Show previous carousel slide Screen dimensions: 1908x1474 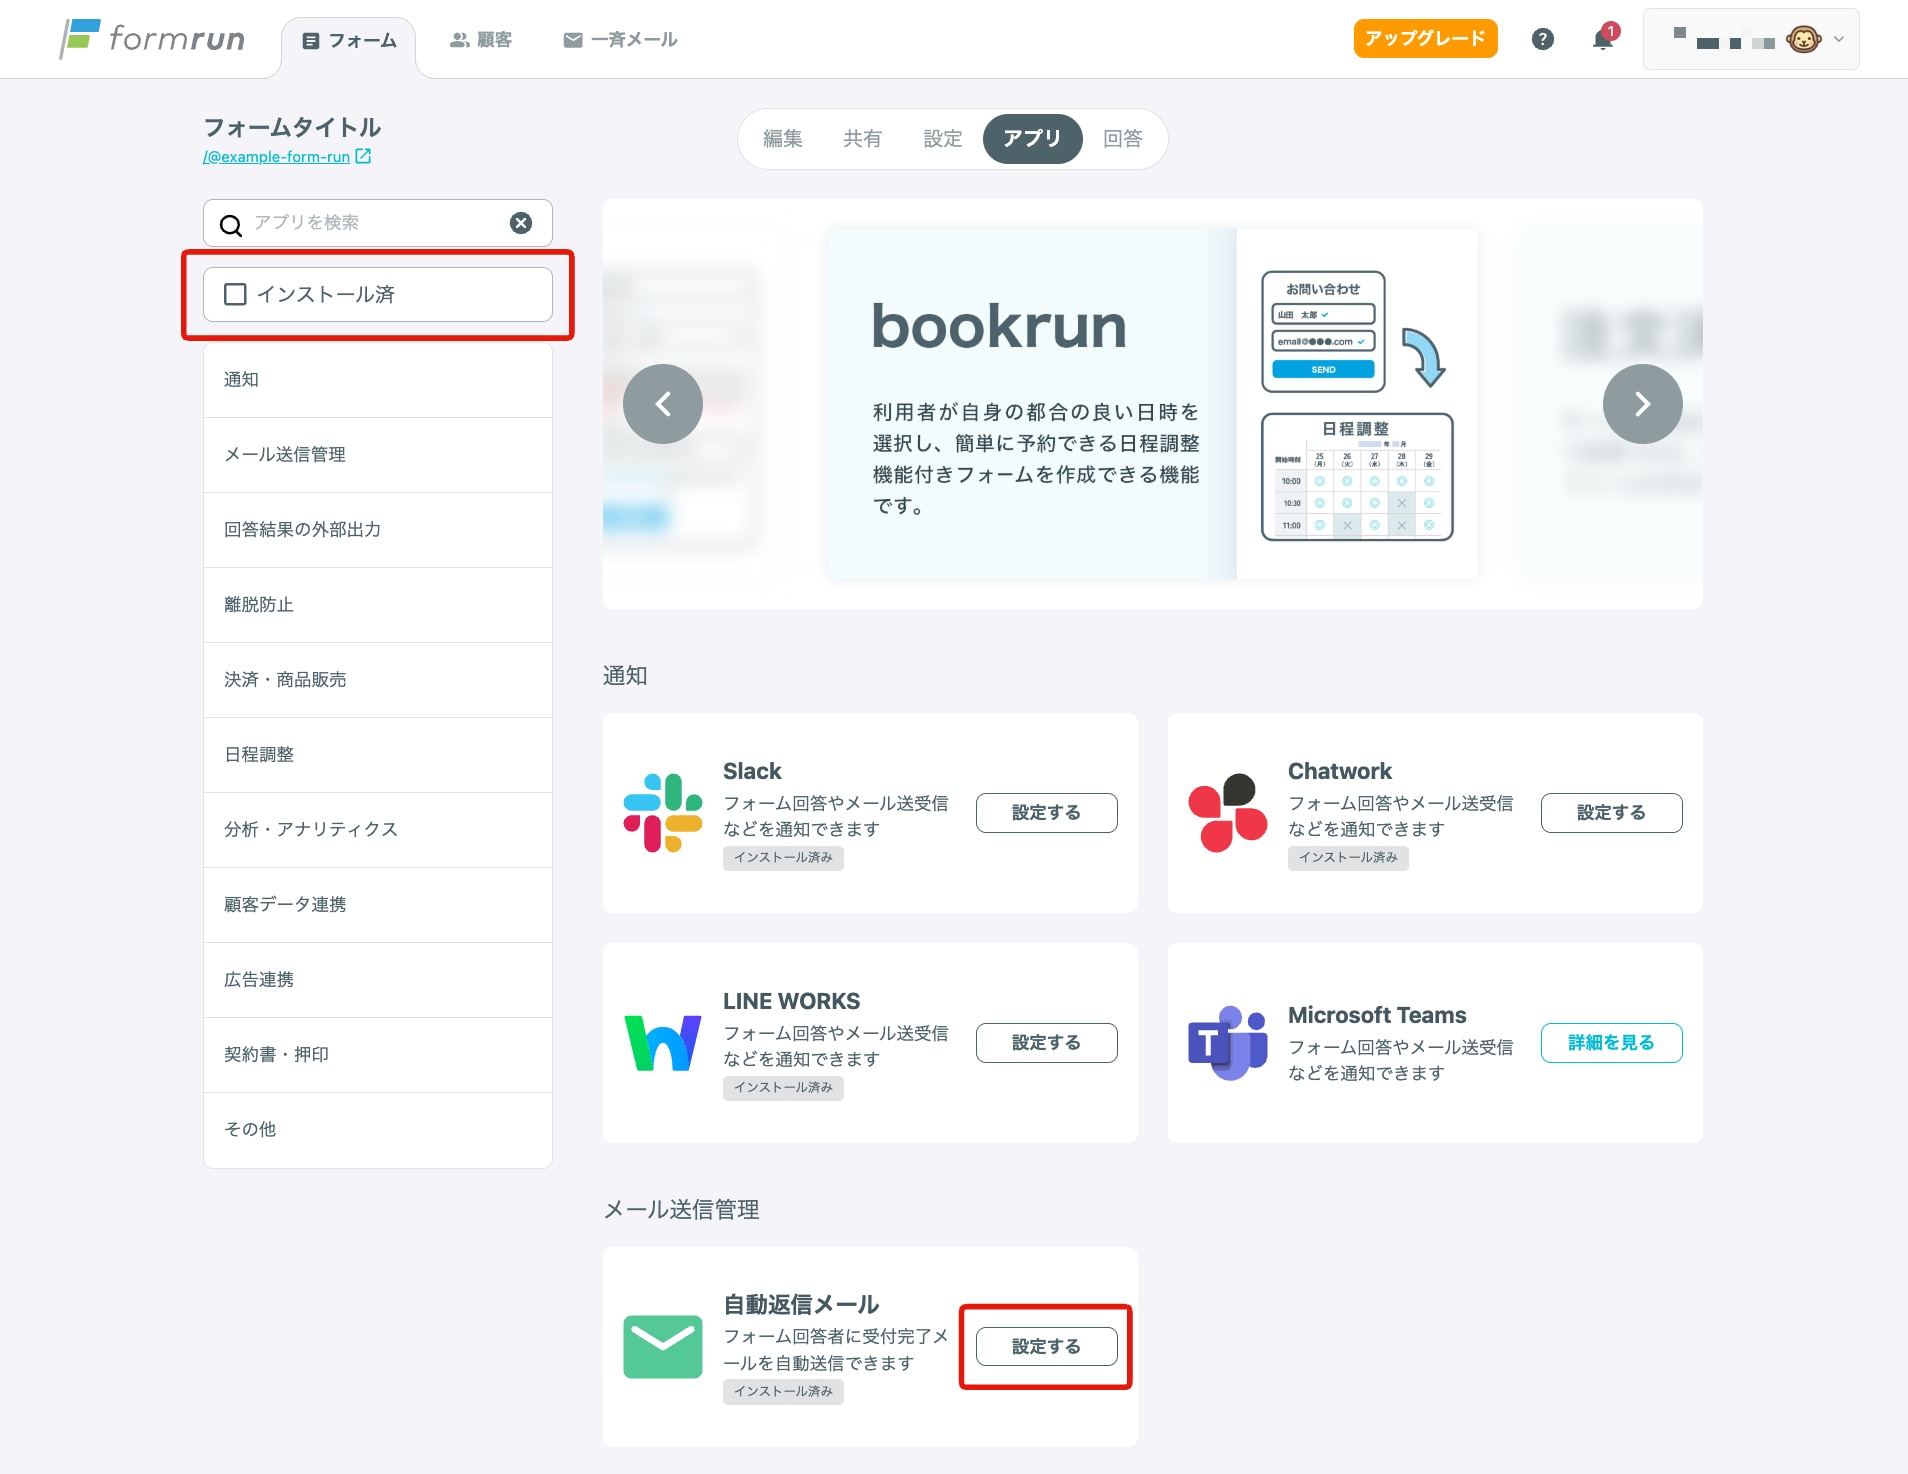point(662,404)
